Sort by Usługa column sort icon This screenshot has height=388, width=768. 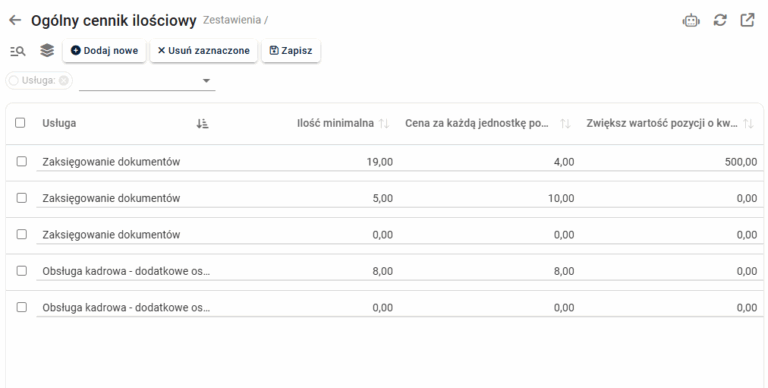tap(202, 123)
